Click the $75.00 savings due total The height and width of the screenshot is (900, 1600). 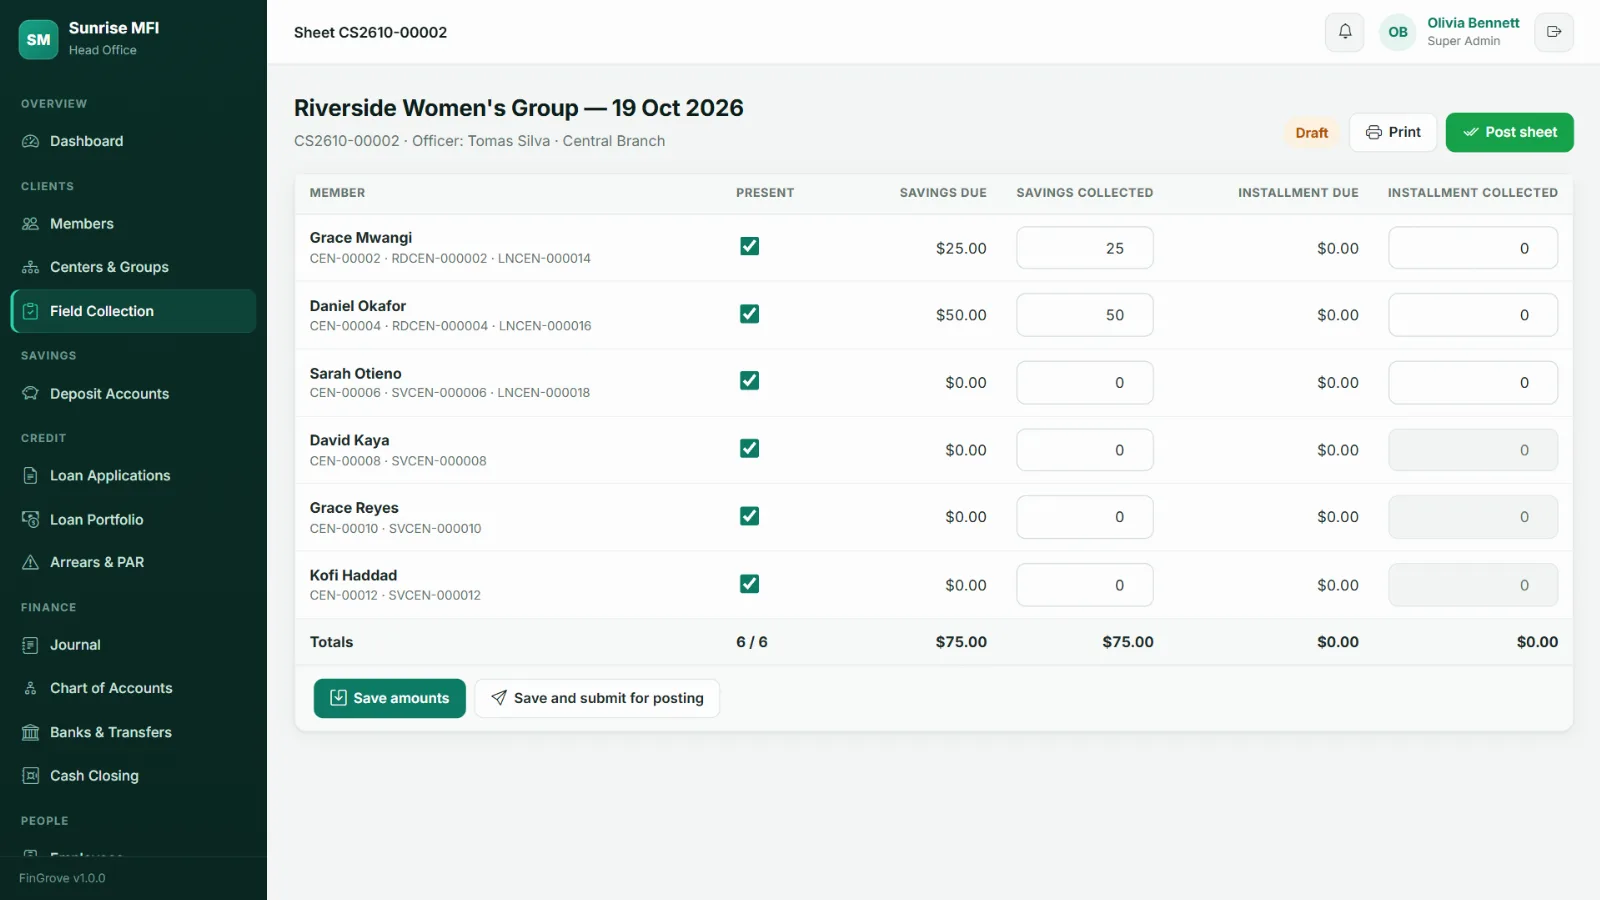tap(961, 642)
